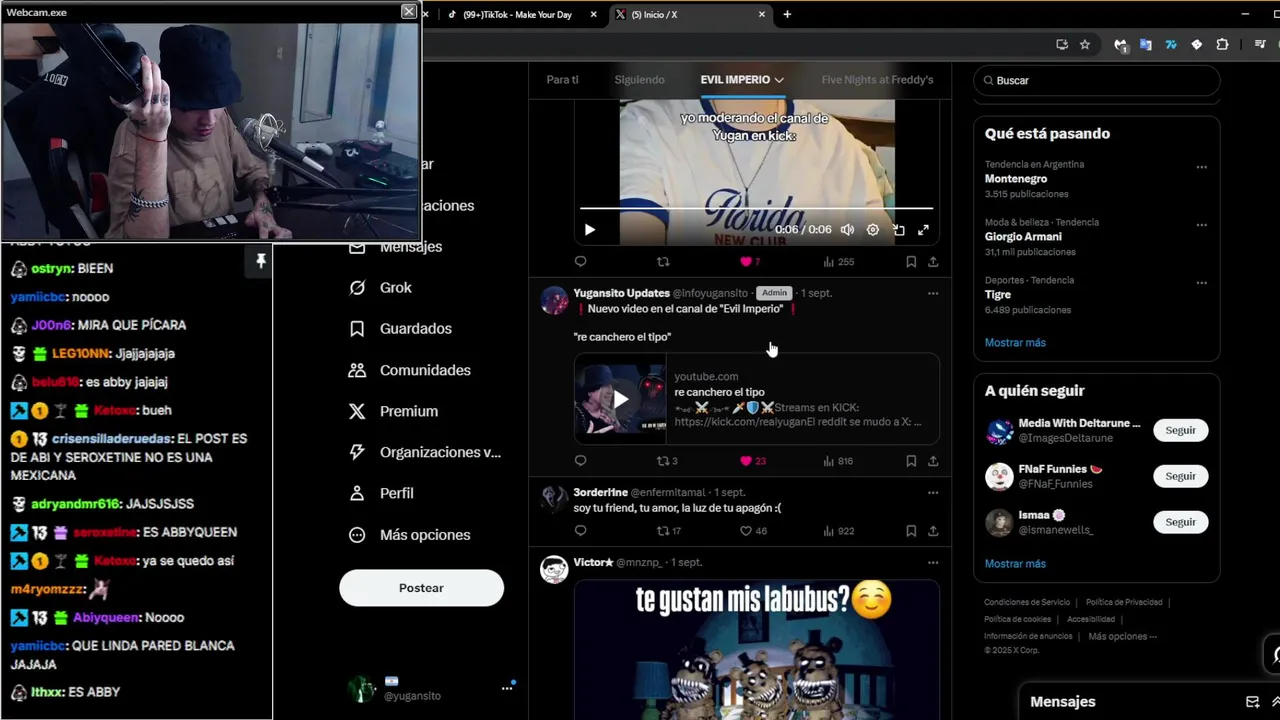This screenshot has height=720, width=1280.
Task: View 816 views on Yugansito Updates post
Action: tap(838, 461)
